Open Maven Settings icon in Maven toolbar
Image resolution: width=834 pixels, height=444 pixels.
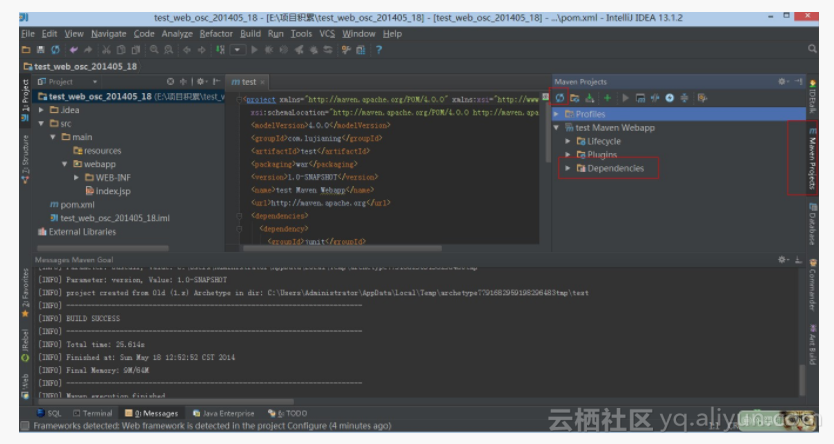coord(702,98)
